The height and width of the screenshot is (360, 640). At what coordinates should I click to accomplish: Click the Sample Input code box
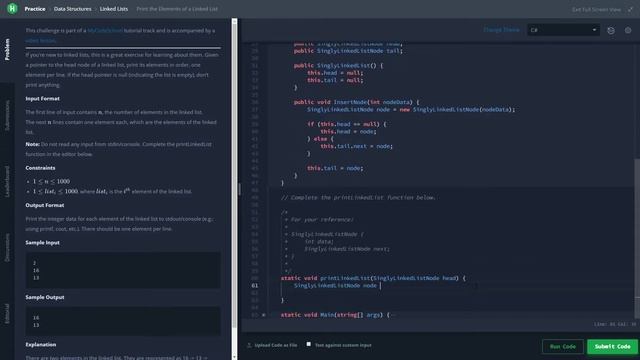point(123,270)
